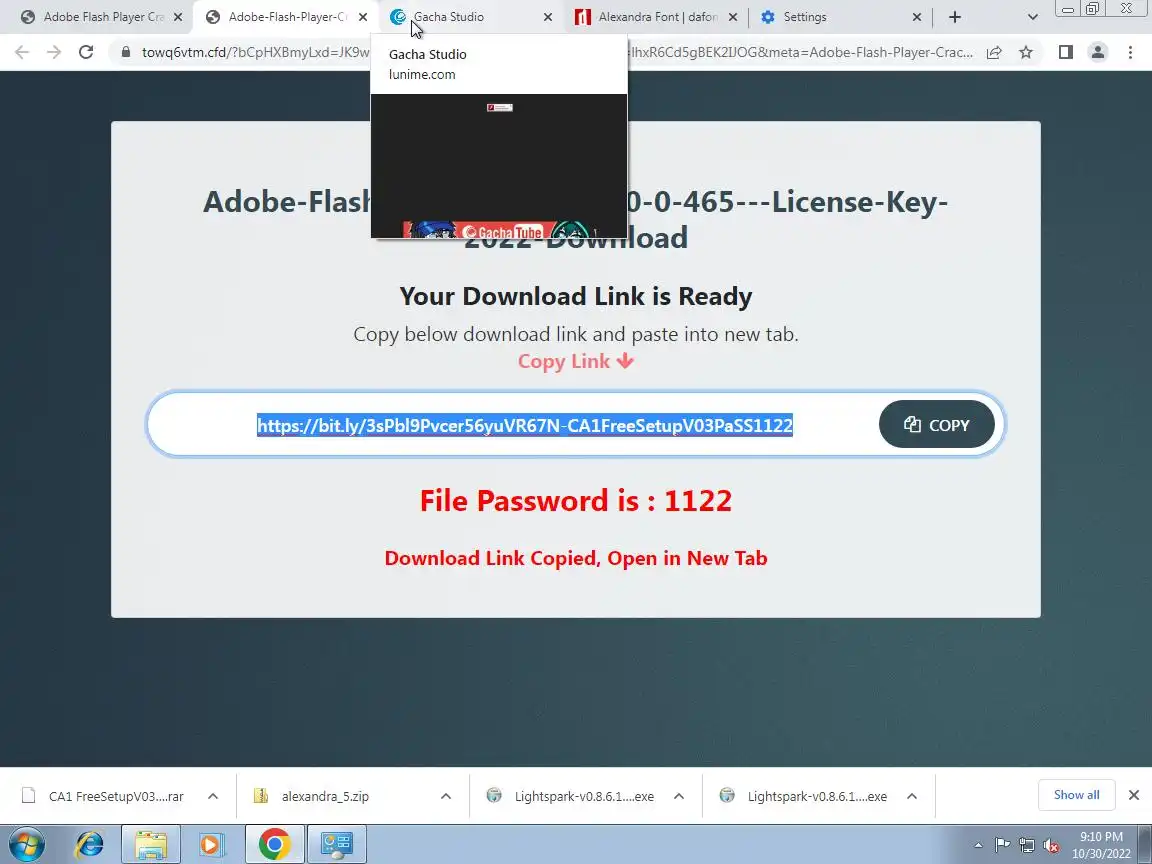Close the Gacha Studio tab
1152x864 pixels.
point(547,17)
